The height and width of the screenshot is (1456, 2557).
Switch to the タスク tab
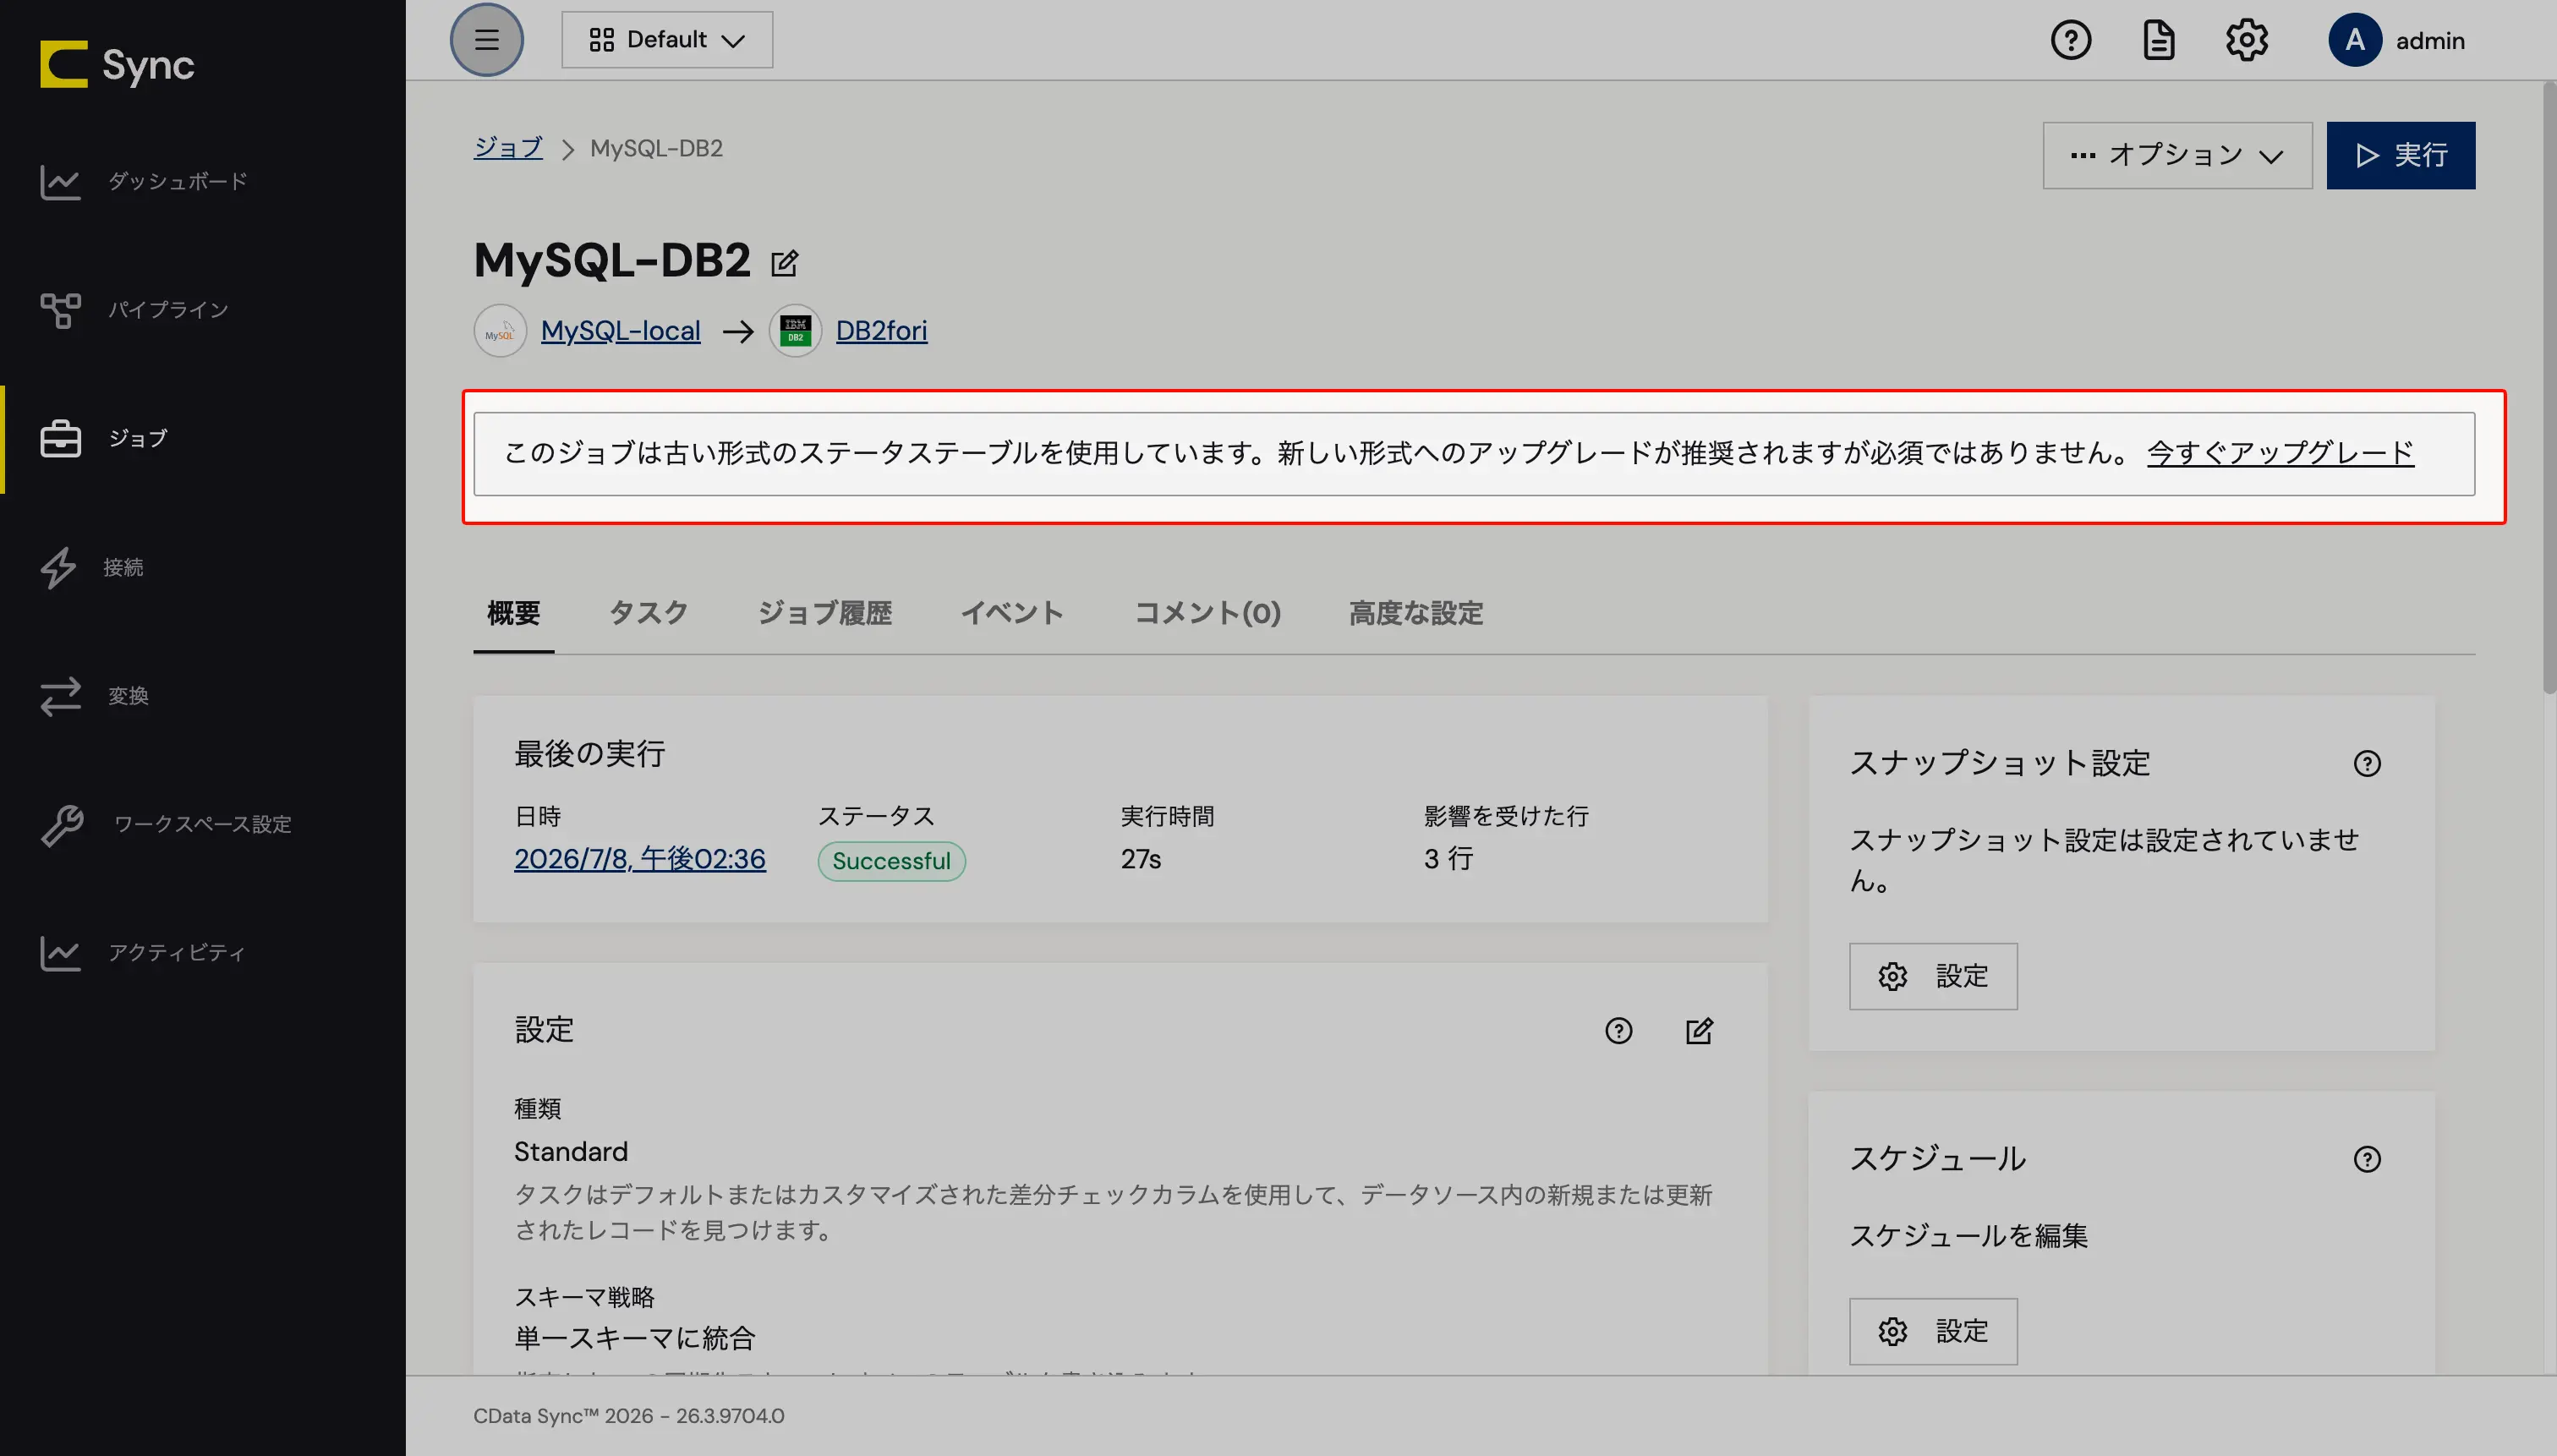pyautogui.click(x=648, y=613)
